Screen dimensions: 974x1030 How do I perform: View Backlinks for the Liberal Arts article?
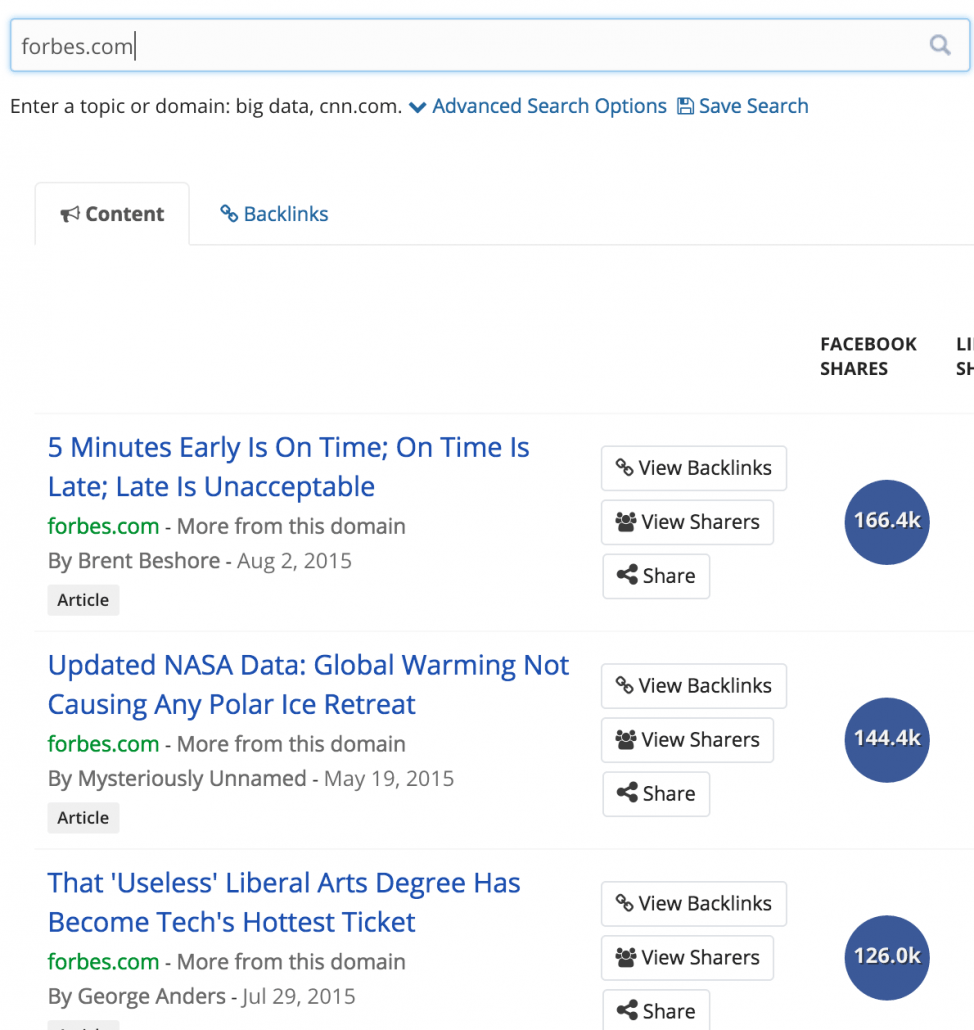click(x=694, y=903)
